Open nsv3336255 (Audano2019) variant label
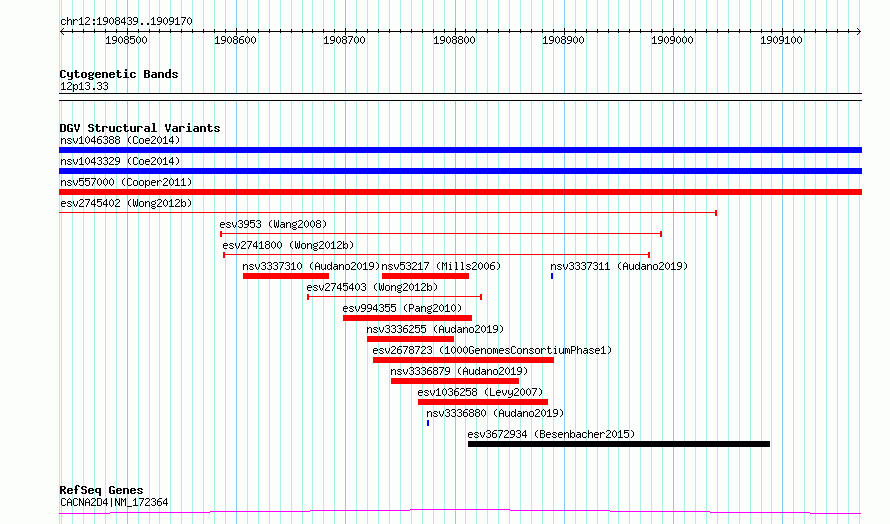This screenshot has width=890, height=524. pos(435,329)
